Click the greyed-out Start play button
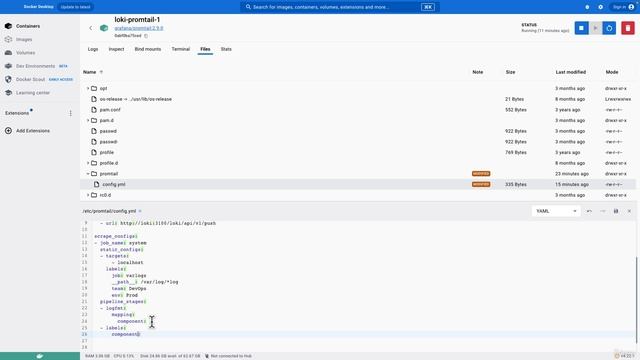This screenshot has width=640, height=360. (595, 28)
